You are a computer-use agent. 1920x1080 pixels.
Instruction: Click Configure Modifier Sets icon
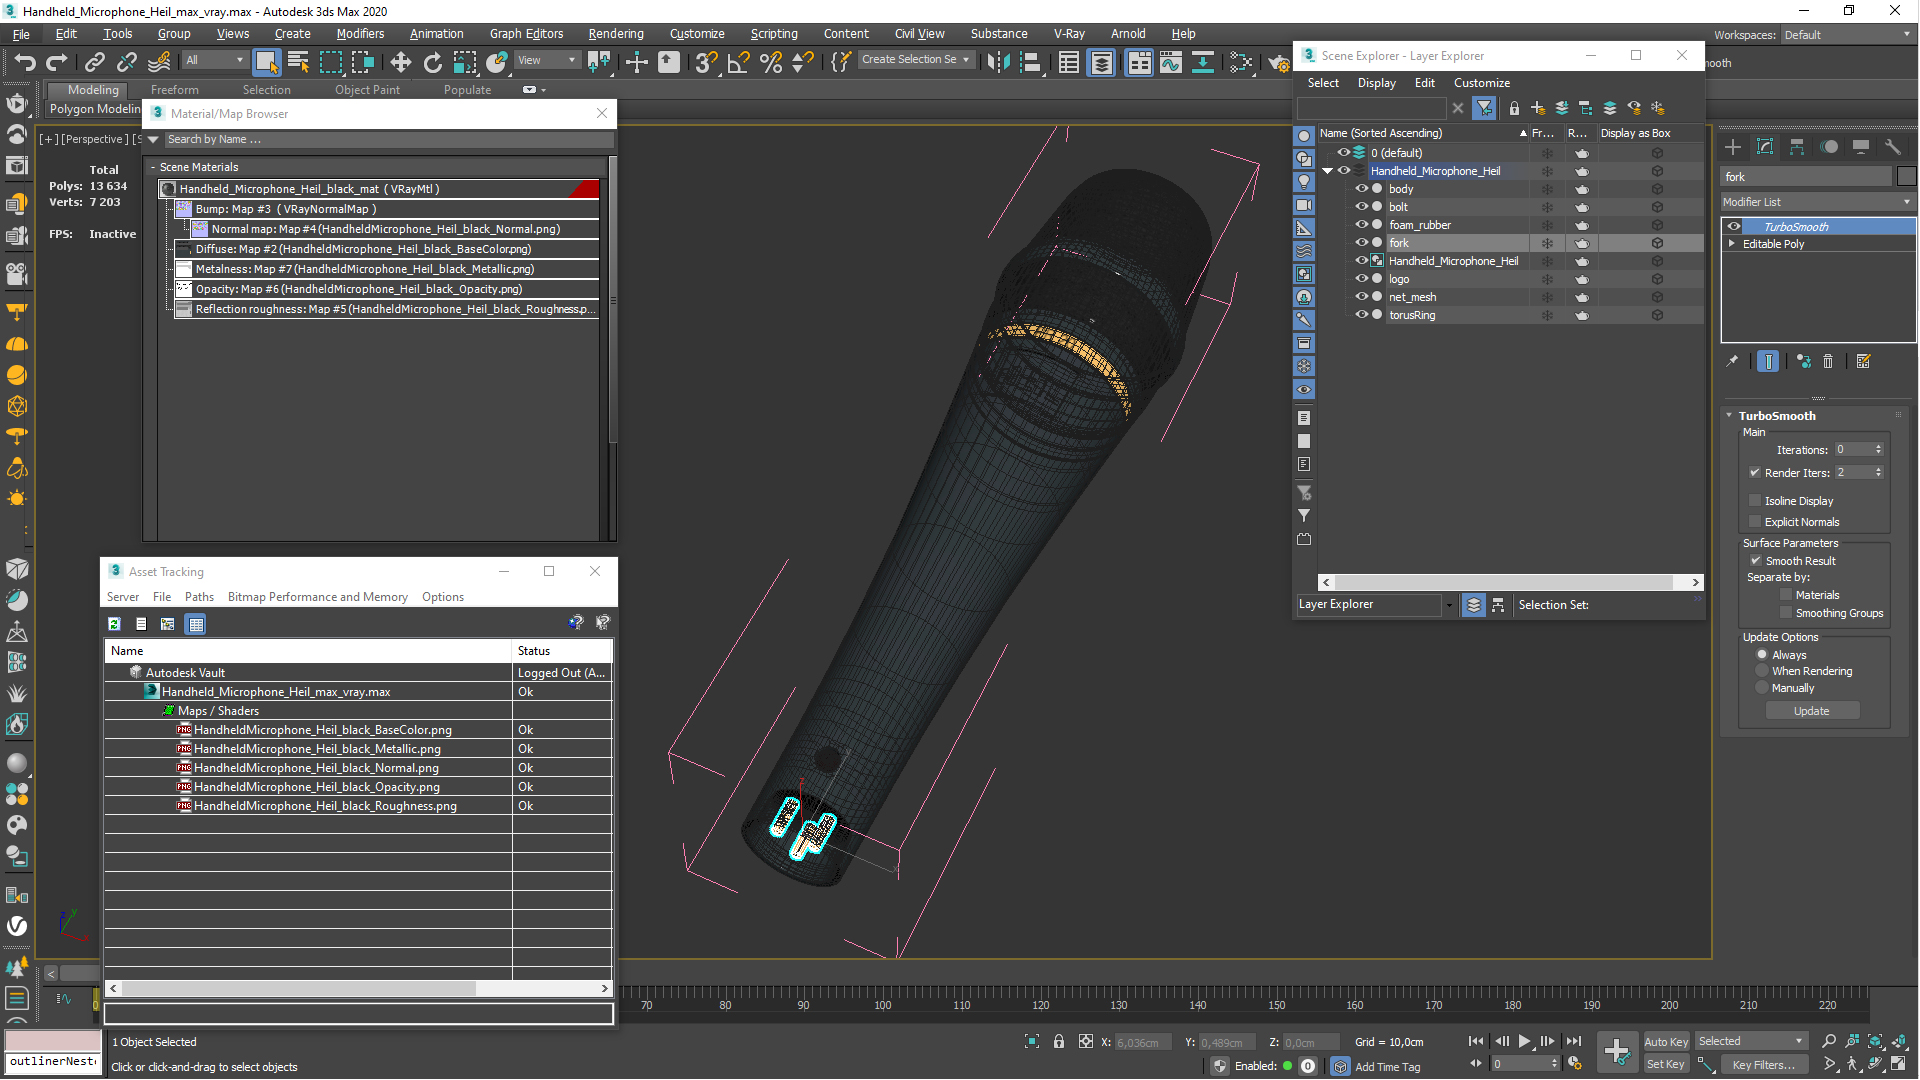(x=1864, y=362)
